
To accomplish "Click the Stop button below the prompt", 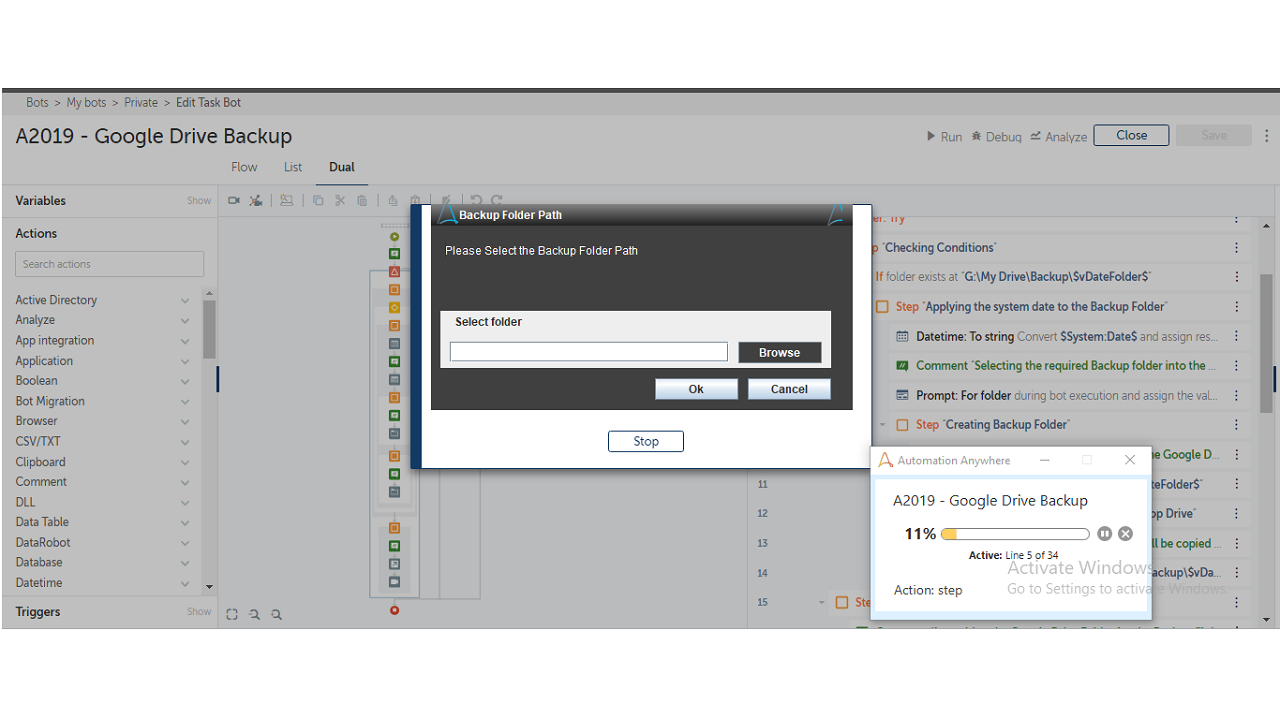I will pyautogui.click(x=646, y=441).
